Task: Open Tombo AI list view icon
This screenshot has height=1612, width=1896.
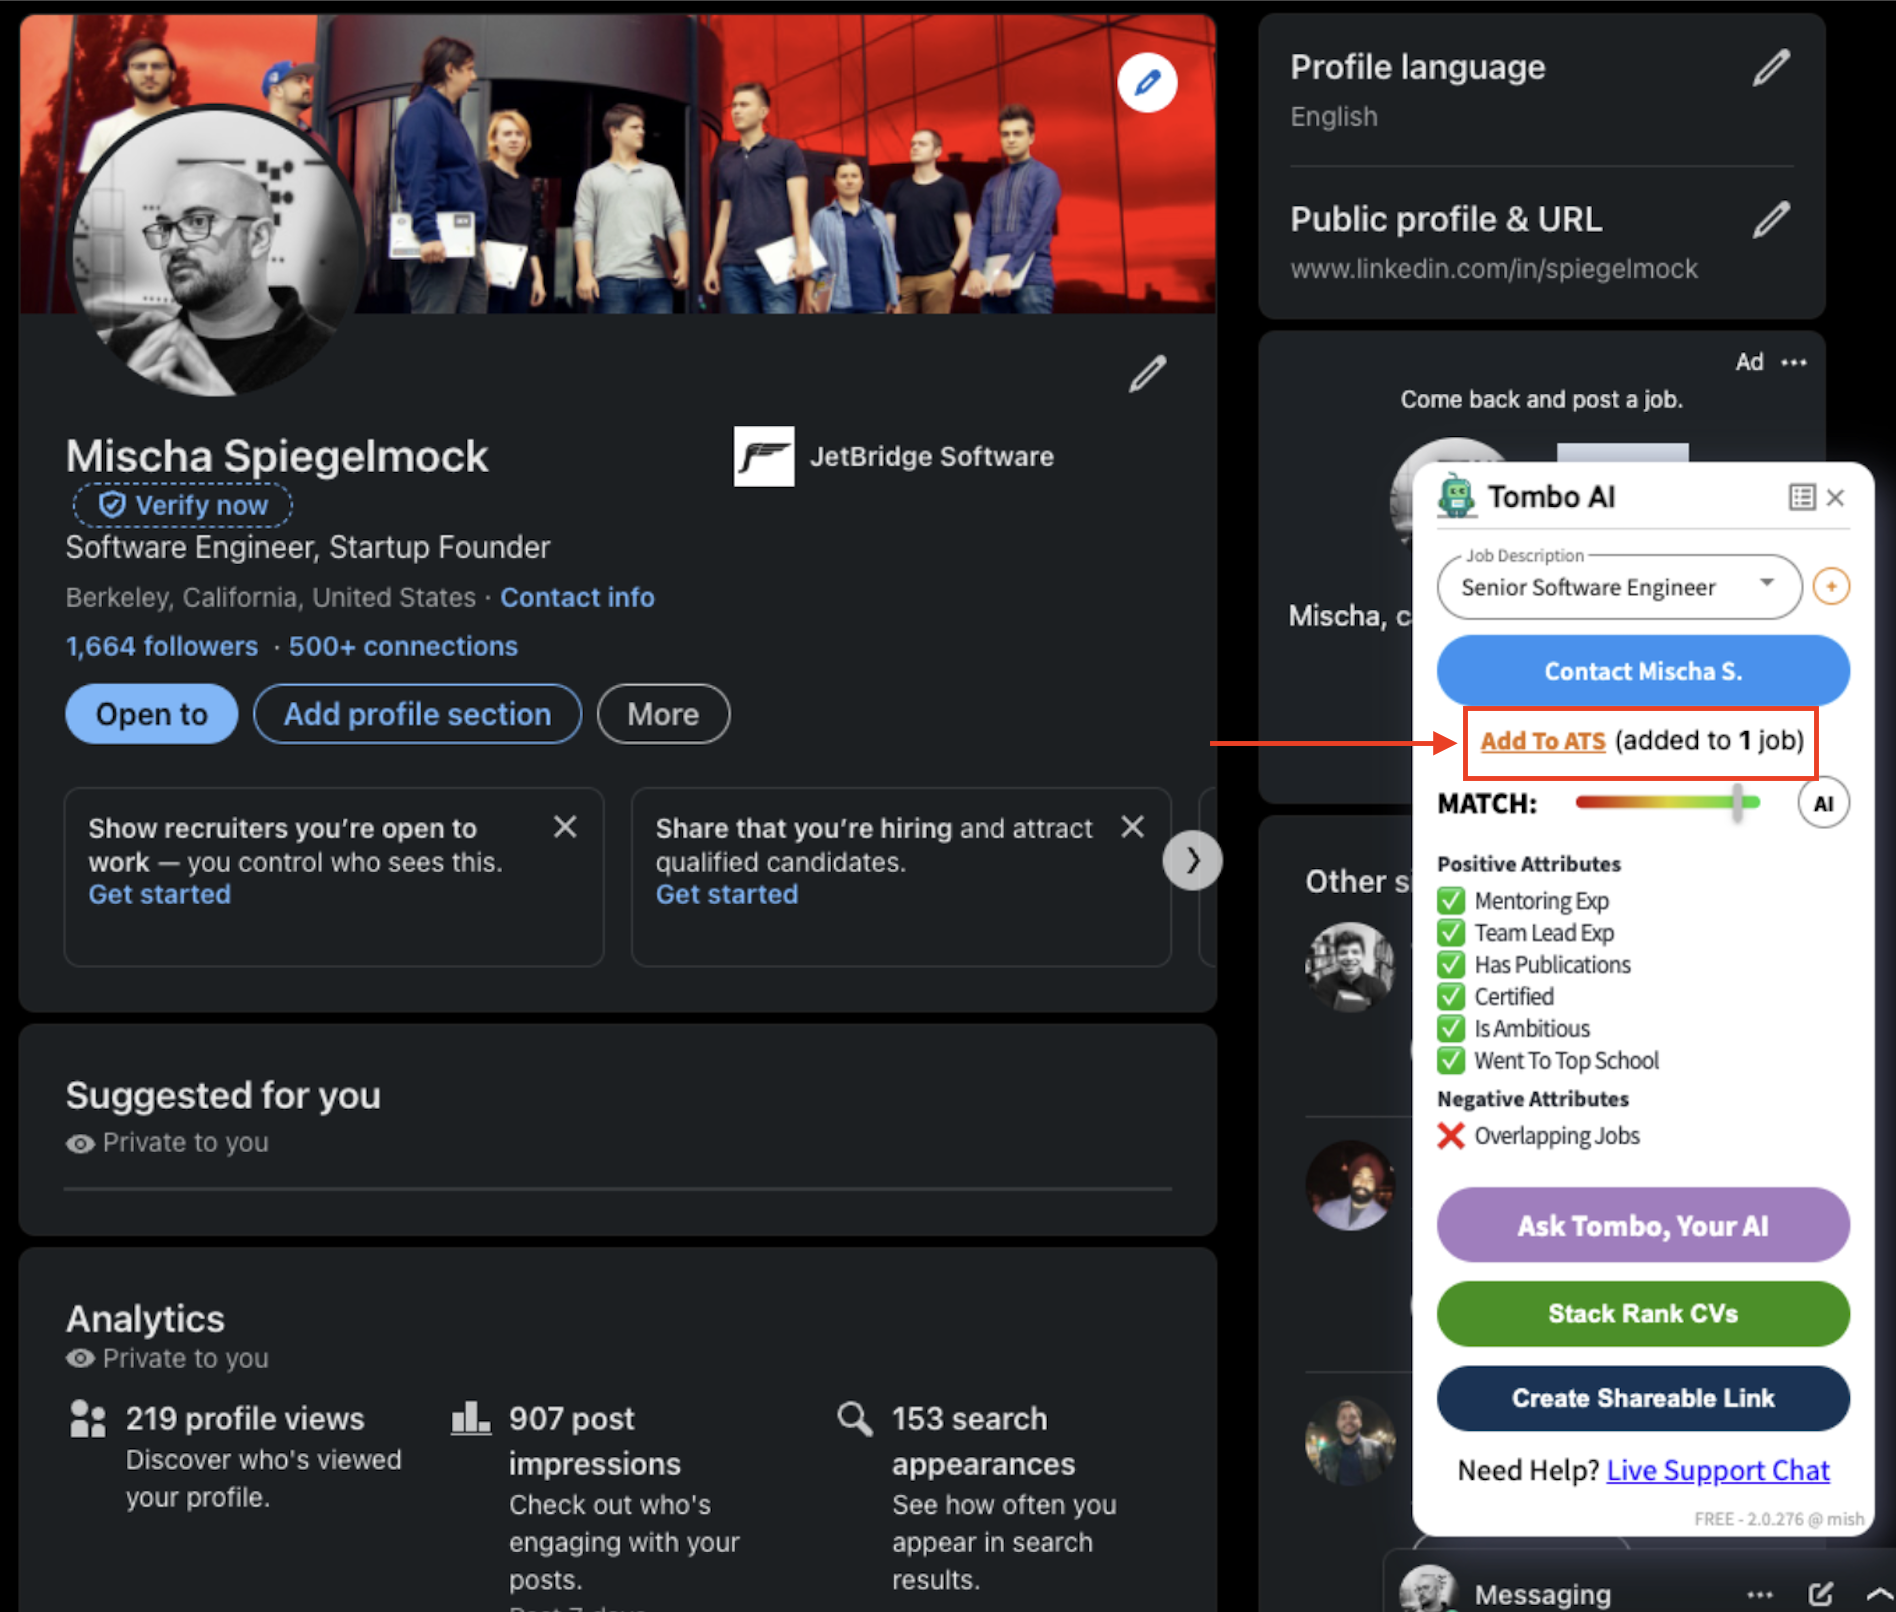Action: coord(1802,497)
